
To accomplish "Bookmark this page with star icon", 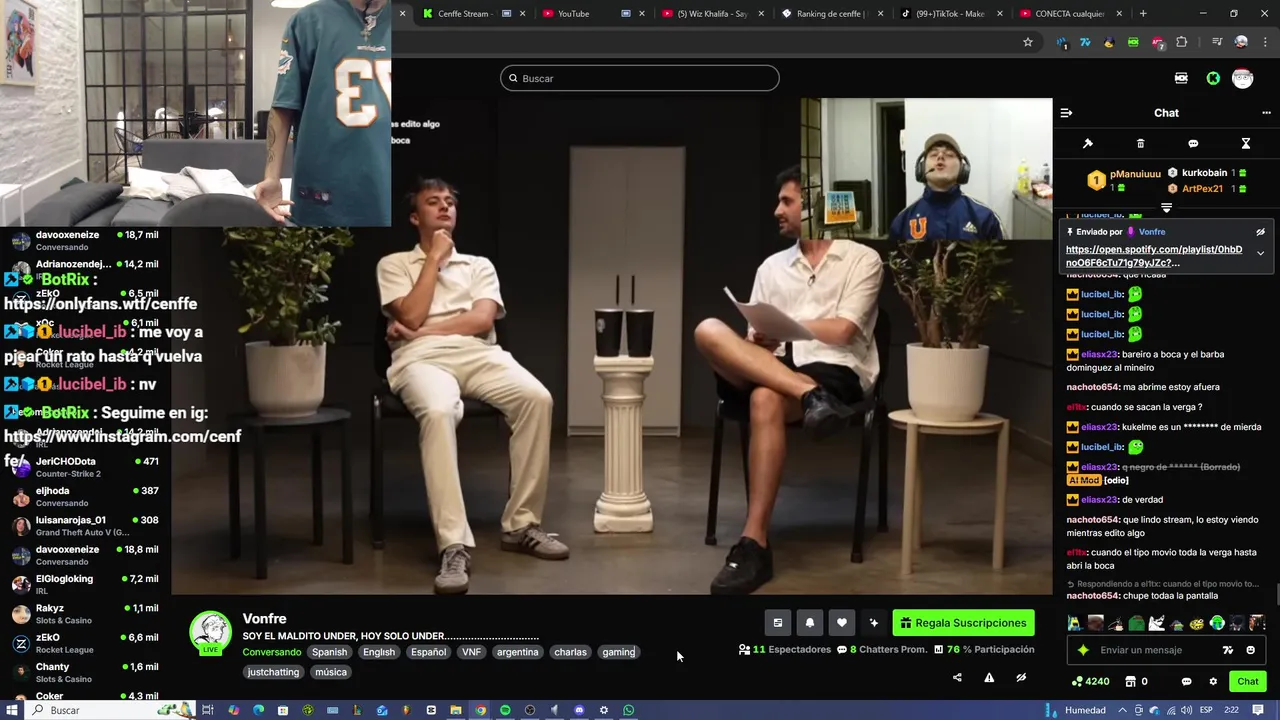I will 1027,42.
